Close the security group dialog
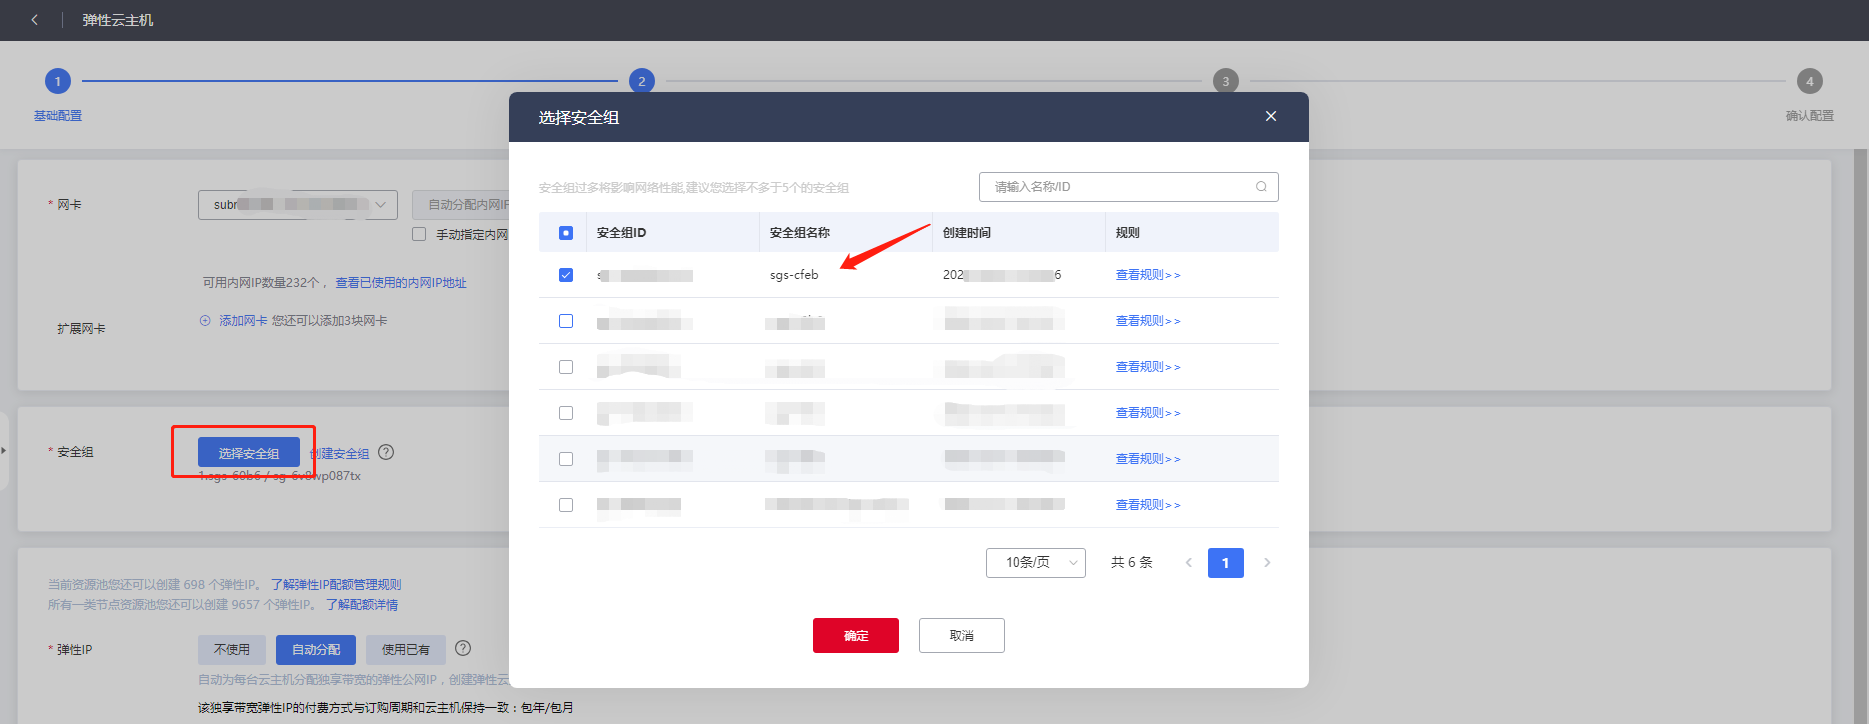Image resolution: width=1869 pixels, height=724 pixels. (x=1271, y=116)
